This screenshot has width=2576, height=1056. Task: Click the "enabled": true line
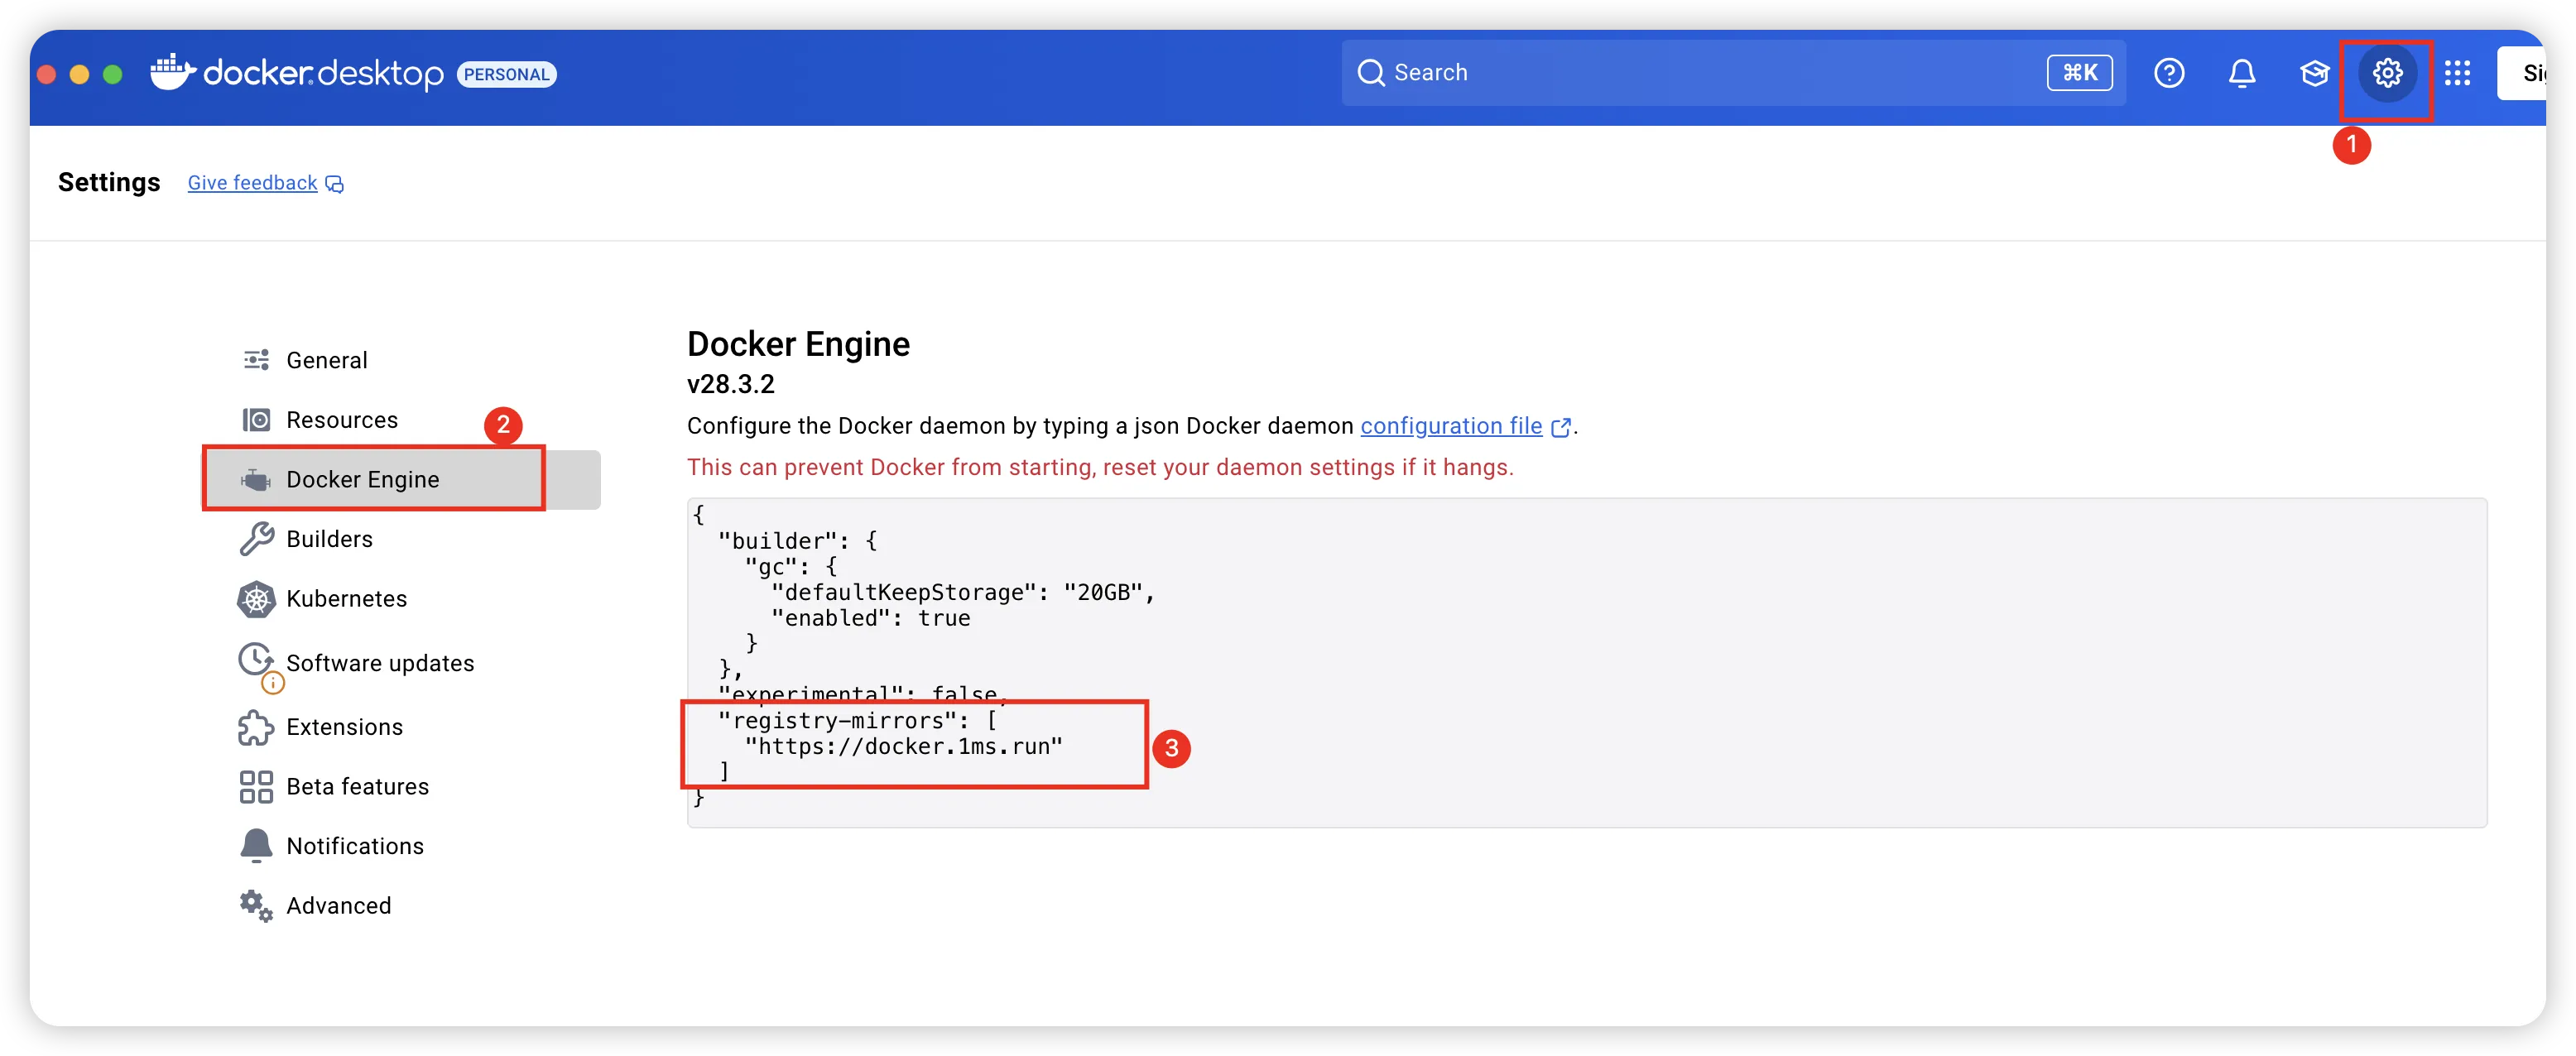click(870, 619)
